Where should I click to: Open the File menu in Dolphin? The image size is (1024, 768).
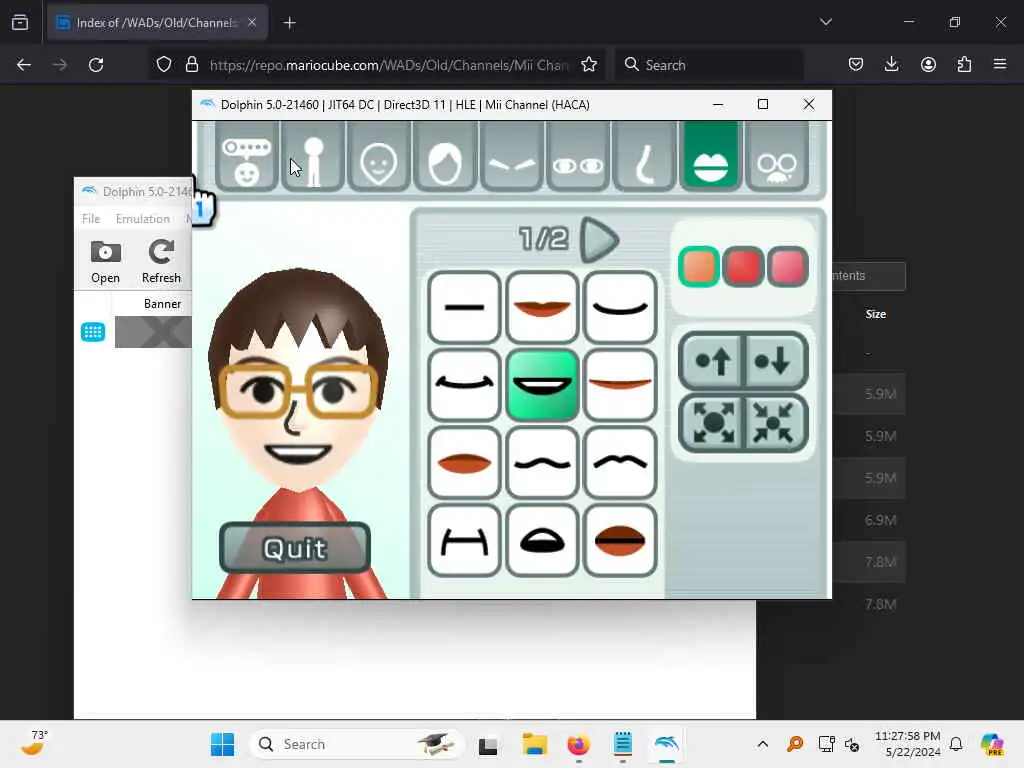[x=91, y=219]
